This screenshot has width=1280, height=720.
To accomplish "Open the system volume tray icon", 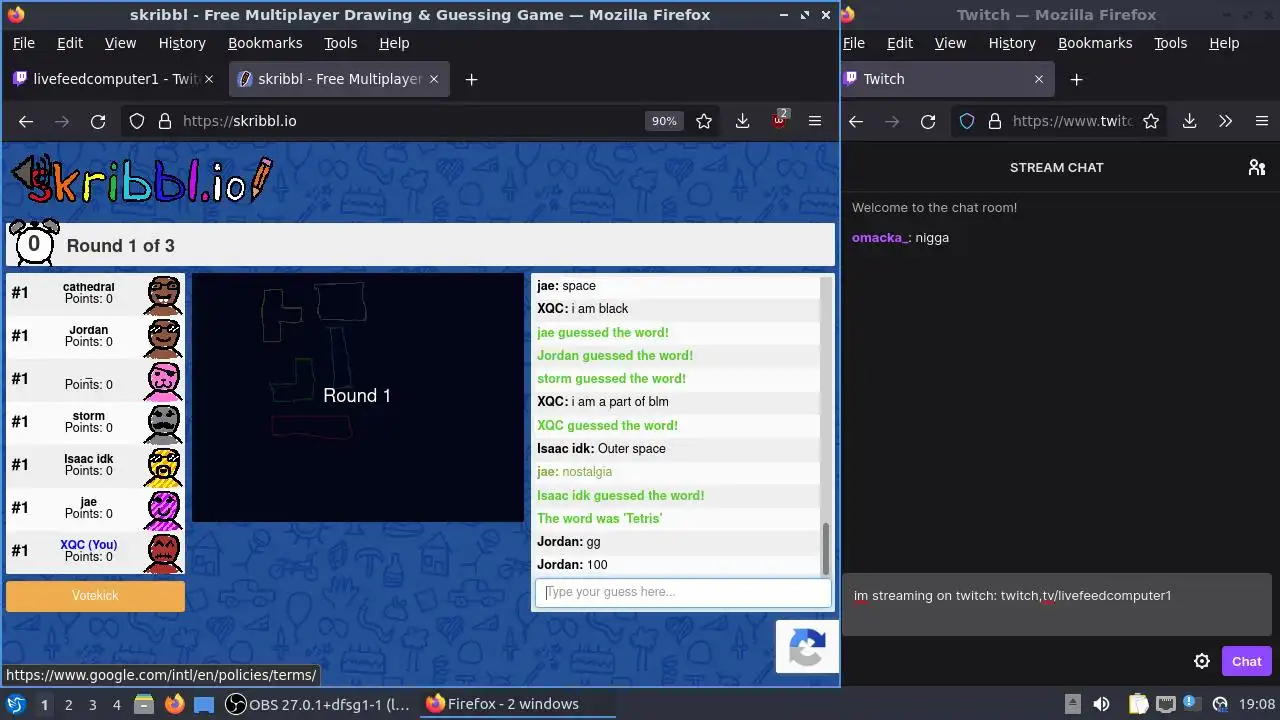I will (1101, 704).
